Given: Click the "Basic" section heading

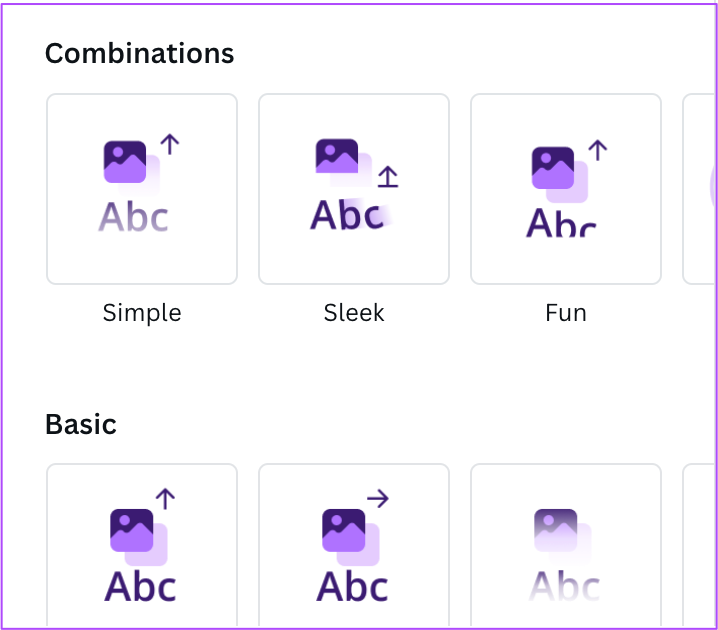Looking at the screenshot, I should pos(81,424).
